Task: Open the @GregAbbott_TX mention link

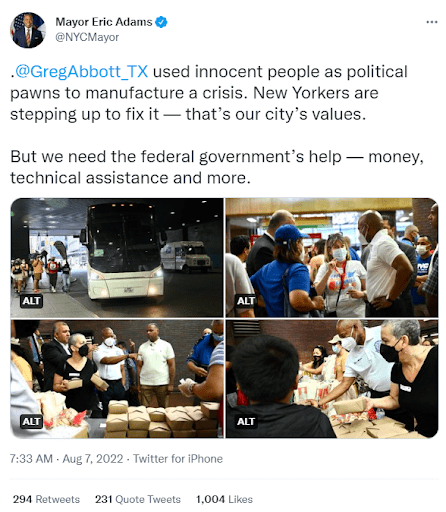Action: 81,71
